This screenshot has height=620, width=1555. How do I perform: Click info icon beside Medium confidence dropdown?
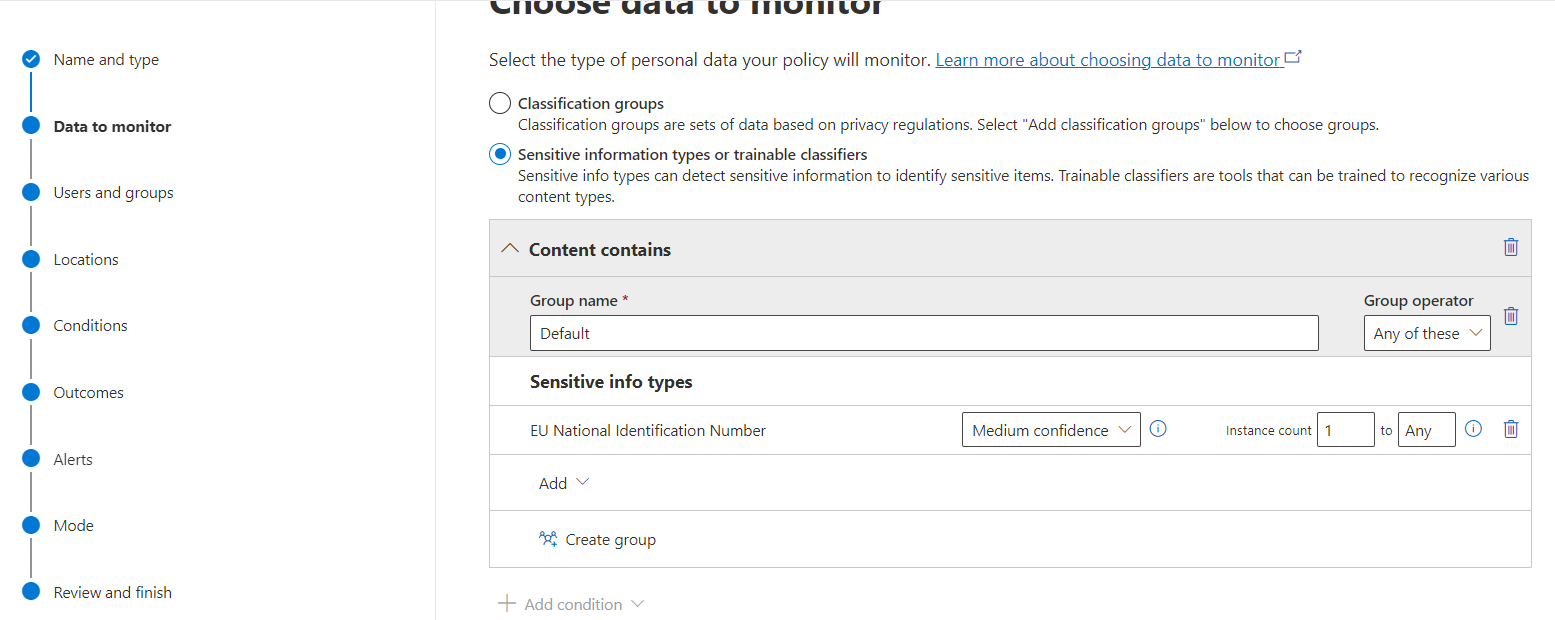tap(1158, 429)
